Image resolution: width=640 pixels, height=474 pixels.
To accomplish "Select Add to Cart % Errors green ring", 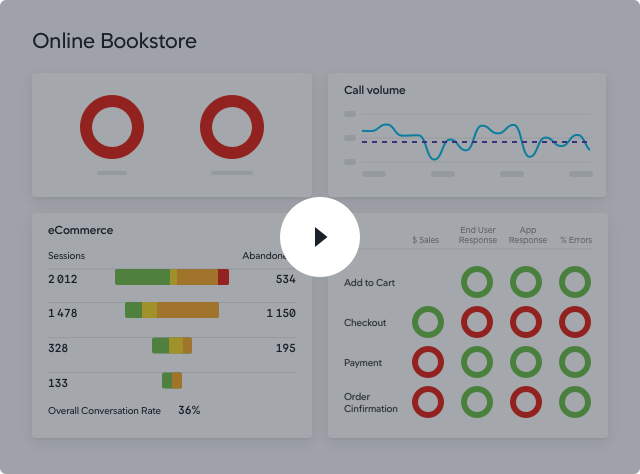I will [x=575, y=282].
